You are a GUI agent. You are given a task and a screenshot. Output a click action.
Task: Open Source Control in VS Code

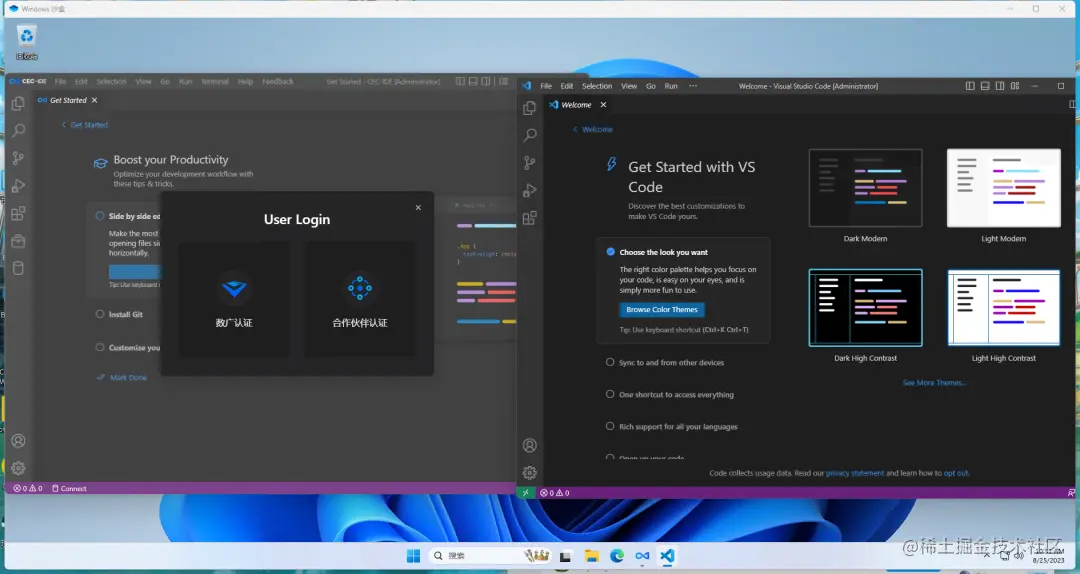(530, 163)
